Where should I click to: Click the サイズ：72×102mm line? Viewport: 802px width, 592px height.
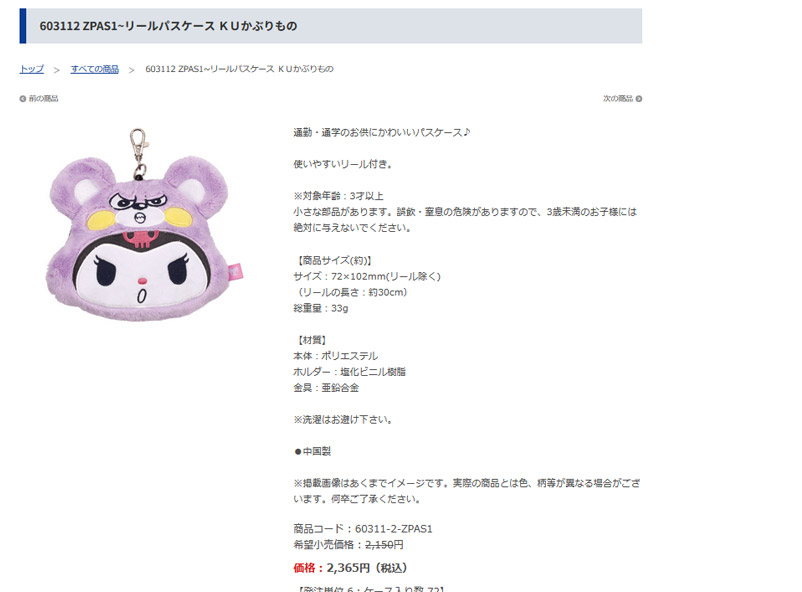pos(367,277)
